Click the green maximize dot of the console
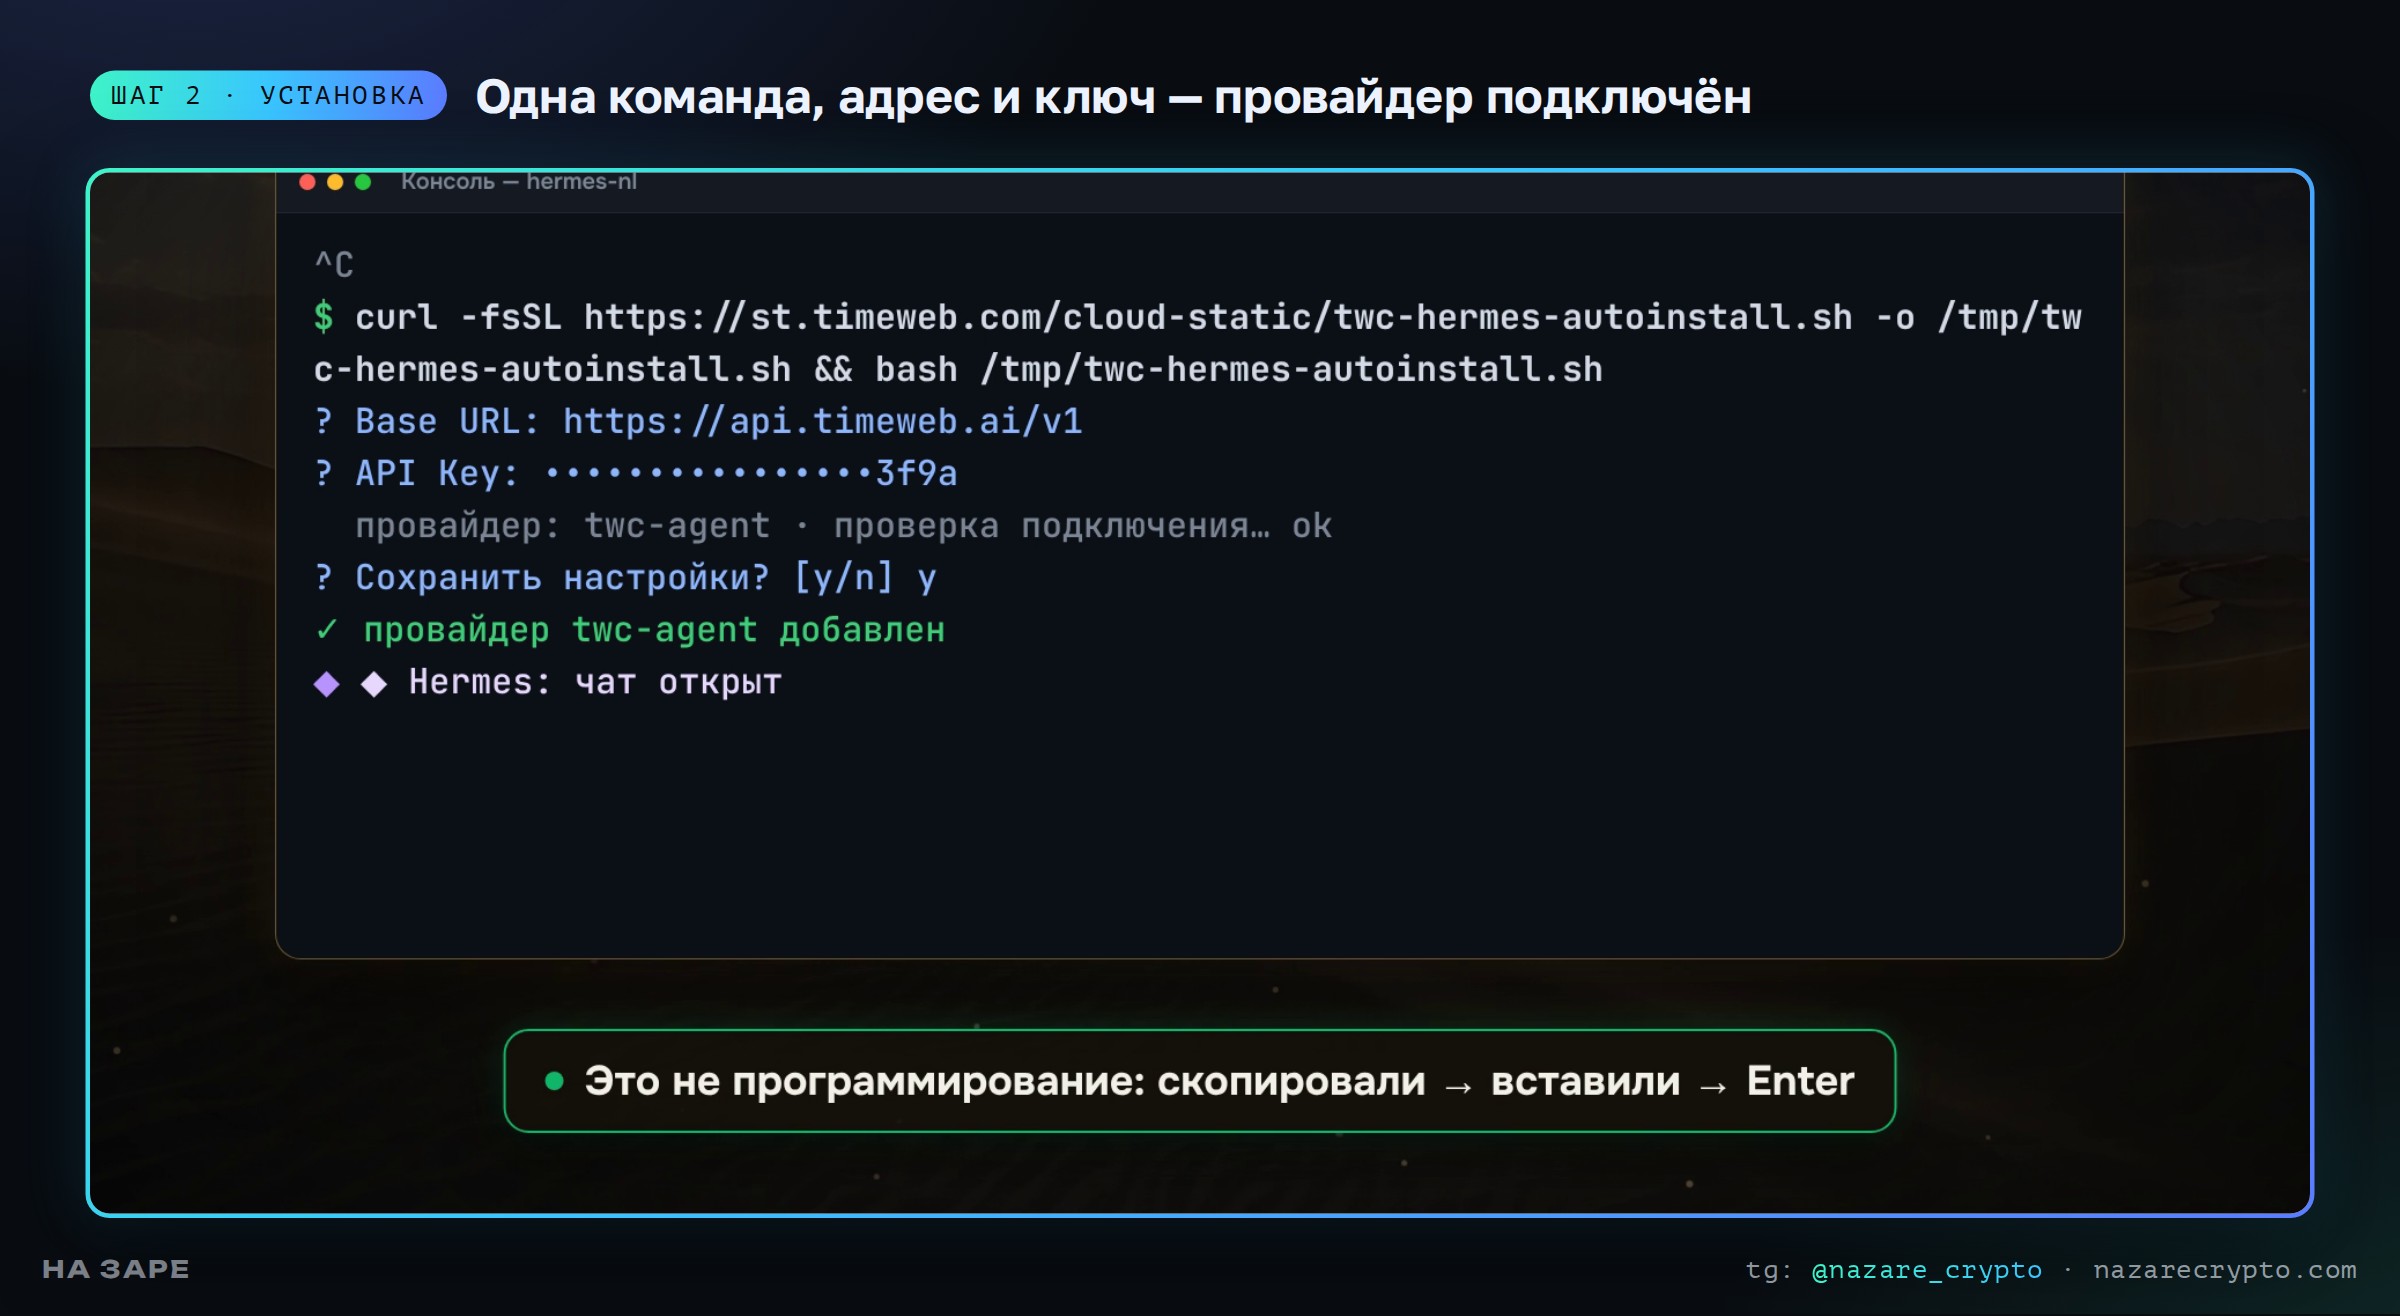This screenshot has height=1316, width=2400. (363, 182)
